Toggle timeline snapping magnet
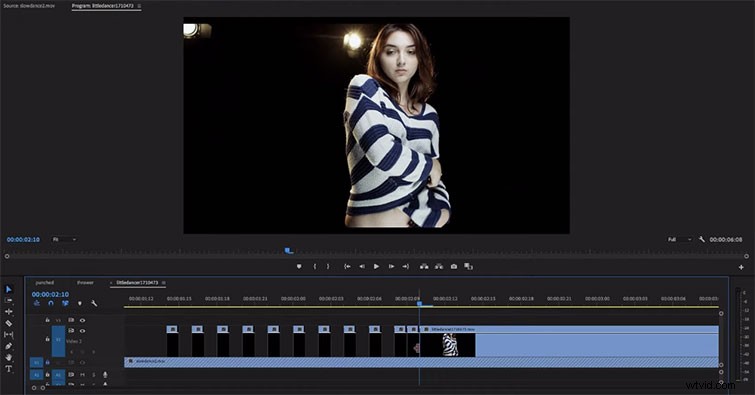The image size is (755, 395). [51, 303]
